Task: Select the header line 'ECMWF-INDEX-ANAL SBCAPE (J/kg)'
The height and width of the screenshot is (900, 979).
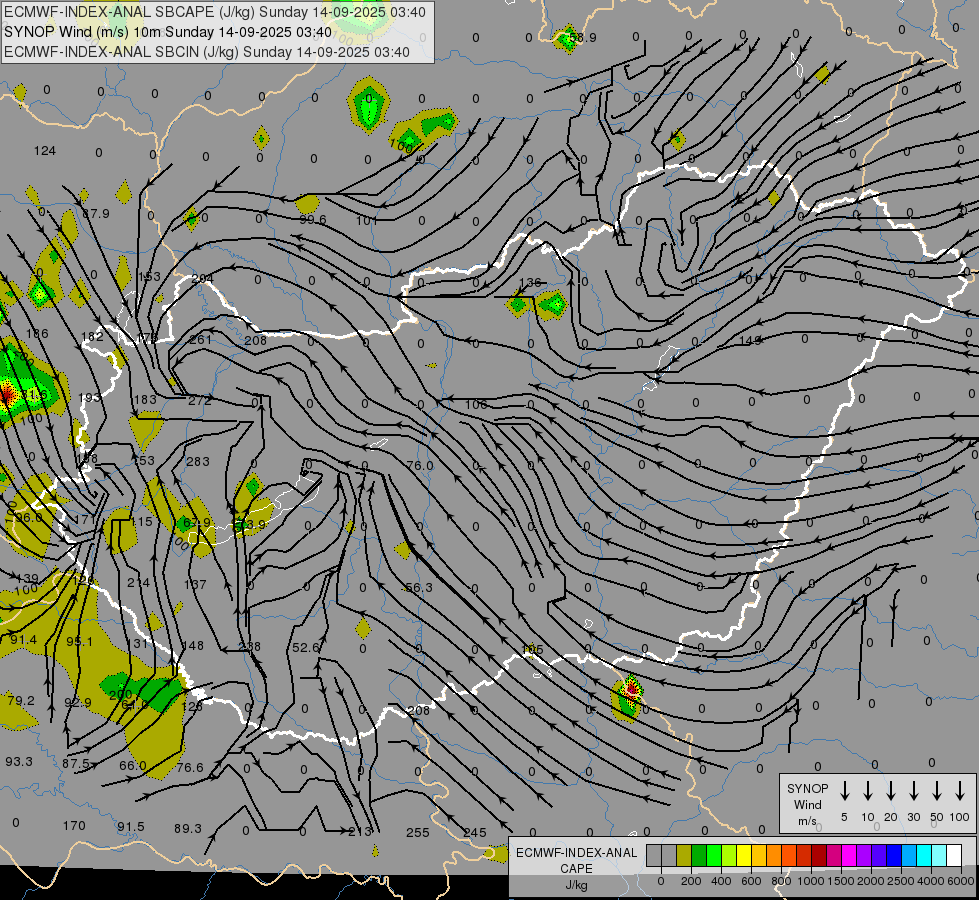Action: [130, 12]
